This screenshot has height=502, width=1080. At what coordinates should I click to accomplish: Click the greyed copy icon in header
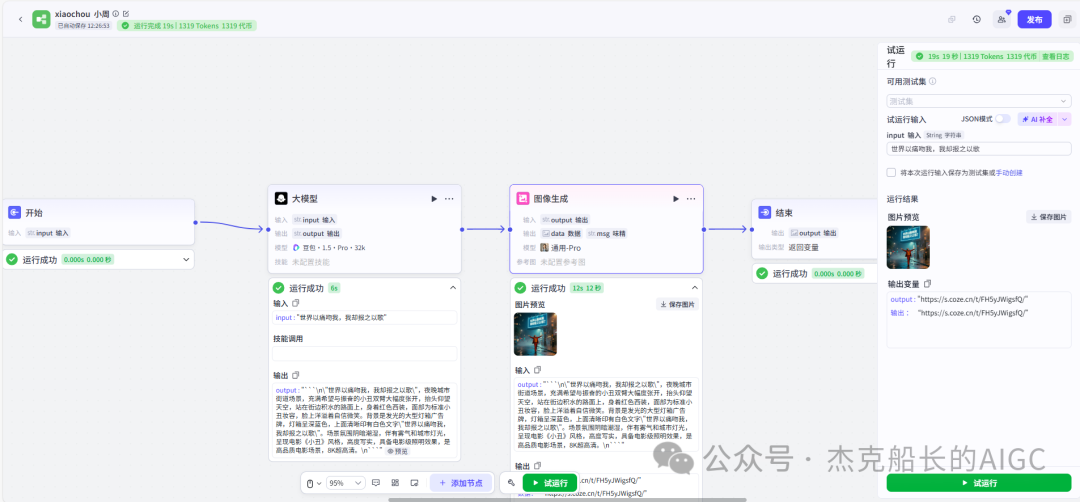tap(952, 19)
